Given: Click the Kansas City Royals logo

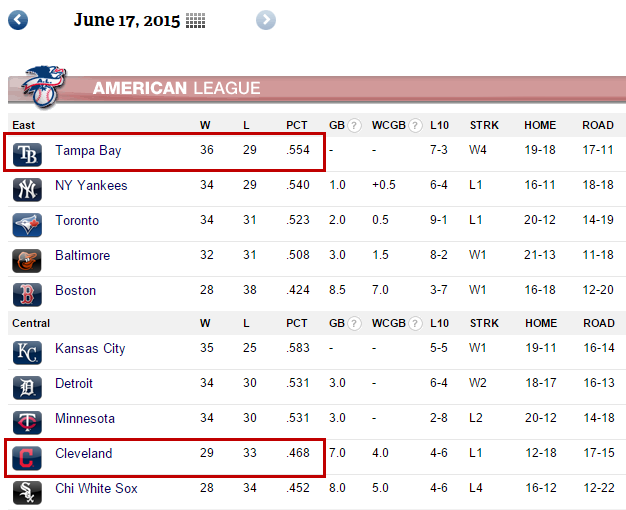Looking at the screenshot, I should coord(27,353).
